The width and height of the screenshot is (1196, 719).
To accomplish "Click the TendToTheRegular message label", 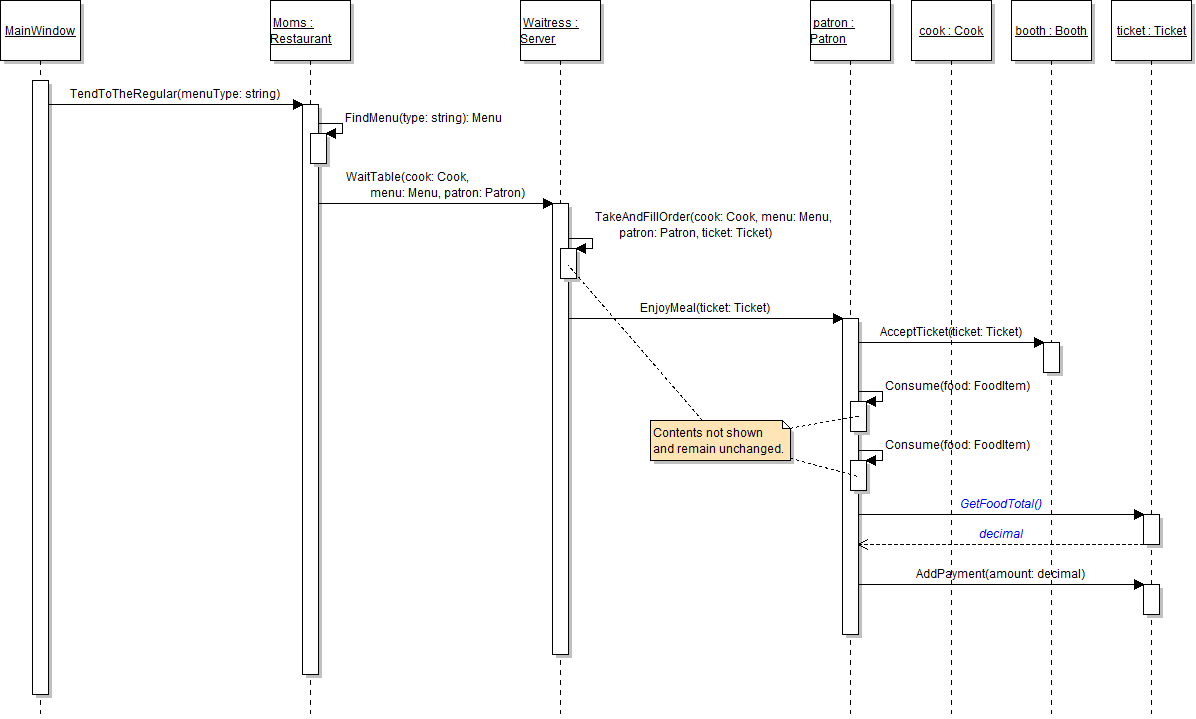I will [x=174, y=94].
